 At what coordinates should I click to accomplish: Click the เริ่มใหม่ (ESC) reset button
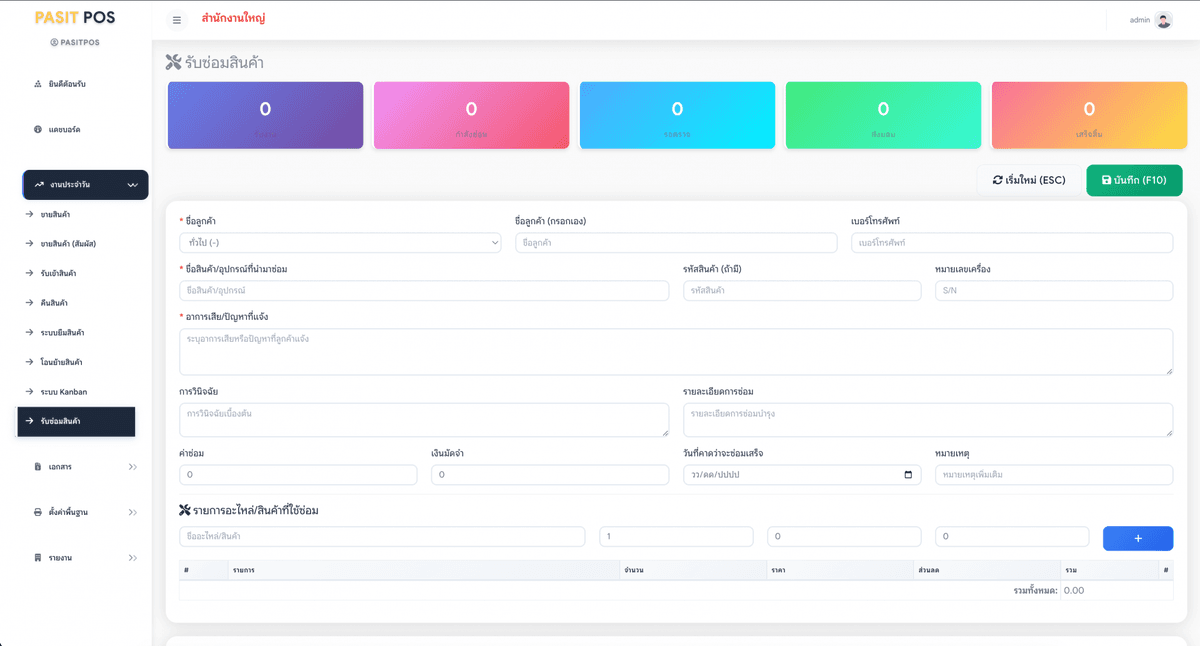1029,180
